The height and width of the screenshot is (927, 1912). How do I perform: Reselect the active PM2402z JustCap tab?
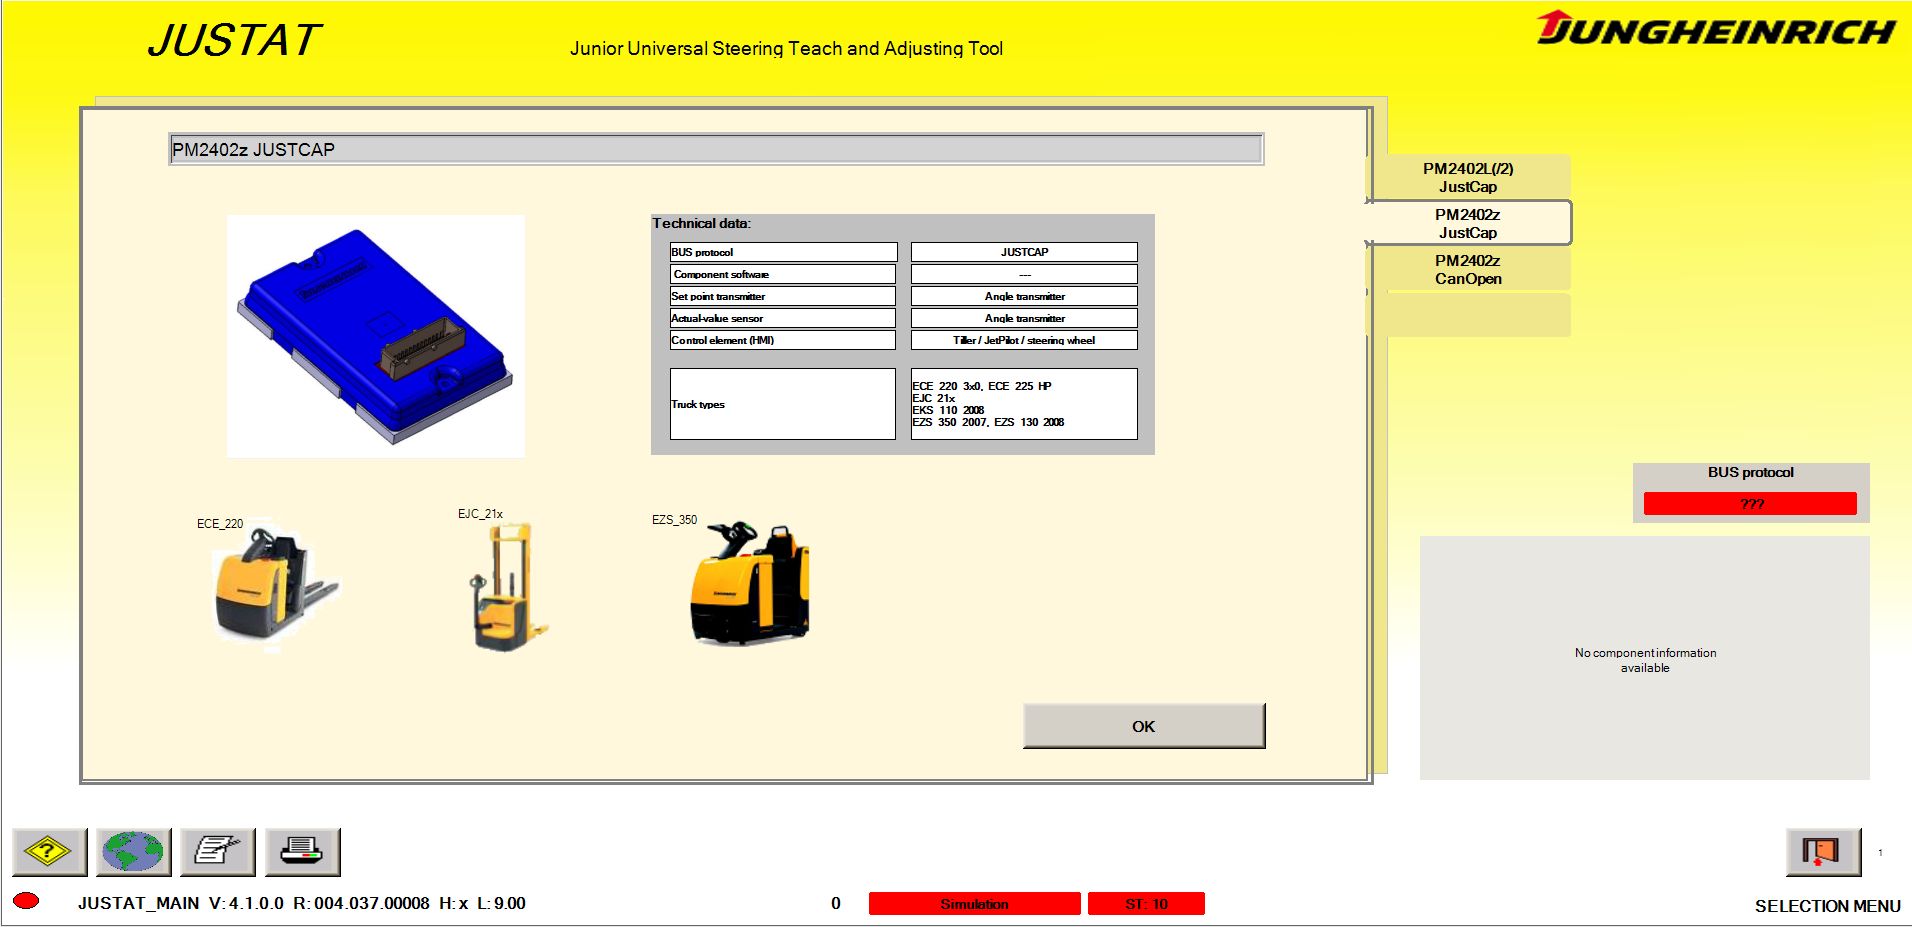[x=1466, y=223]
